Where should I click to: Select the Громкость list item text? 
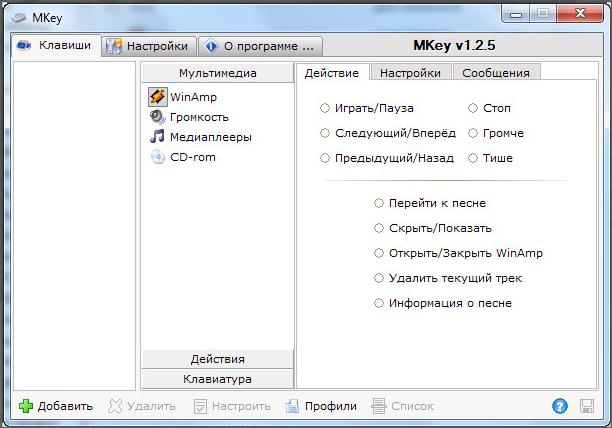click(199, 117)
